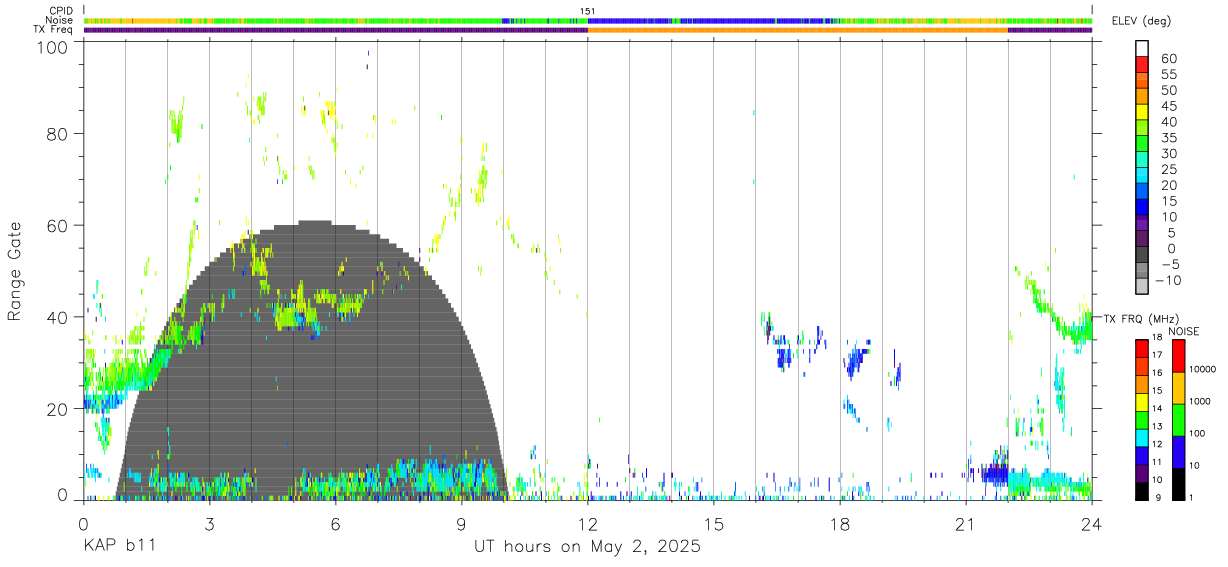Click the 100 tick on Range Gate axis
Image resolution: width=1228 pixels, height=567 pixels.
(55, 46)
